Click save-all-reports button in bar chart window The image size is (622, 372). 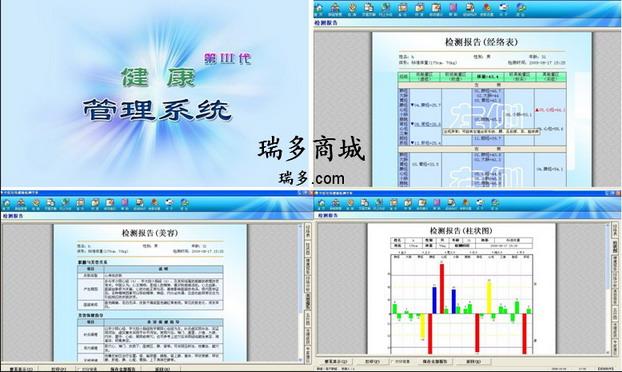[x=435, y=361]
